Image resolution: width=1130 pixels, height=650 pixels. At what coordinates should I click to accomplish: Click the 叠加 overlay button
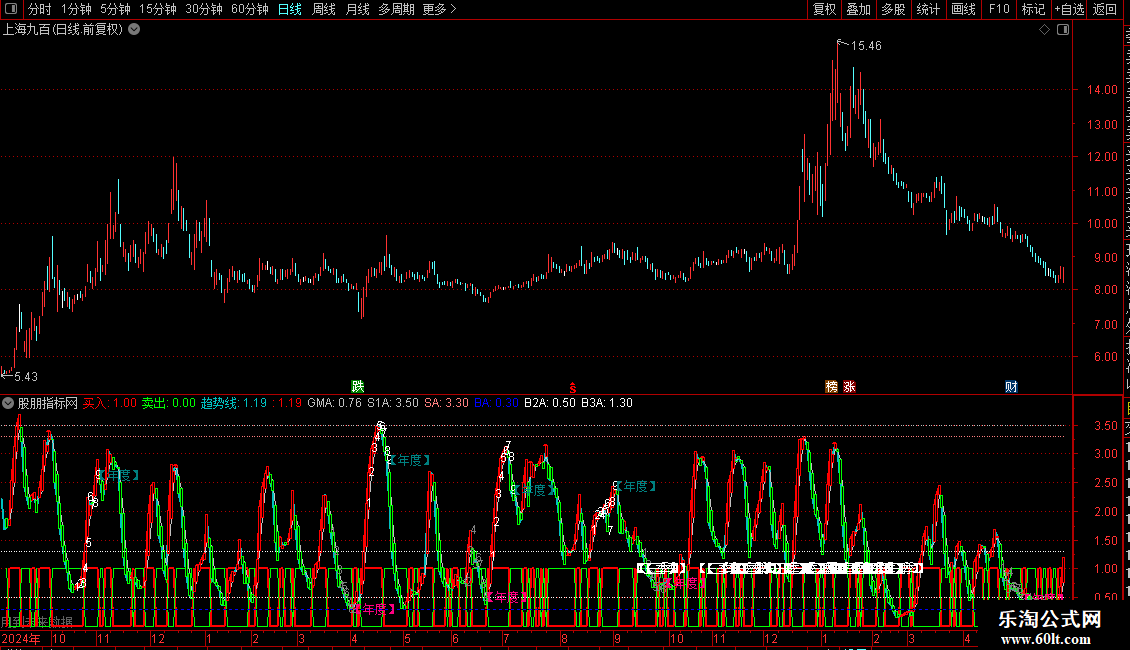click(858, 9)
